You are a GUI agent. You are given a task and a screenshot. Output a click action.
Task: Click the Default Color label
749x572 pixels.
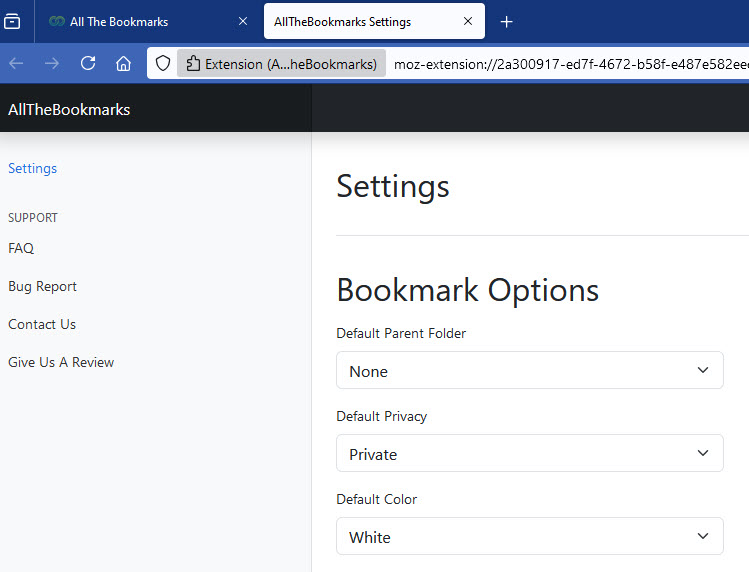pyautogui.click(x=376, y=499)
